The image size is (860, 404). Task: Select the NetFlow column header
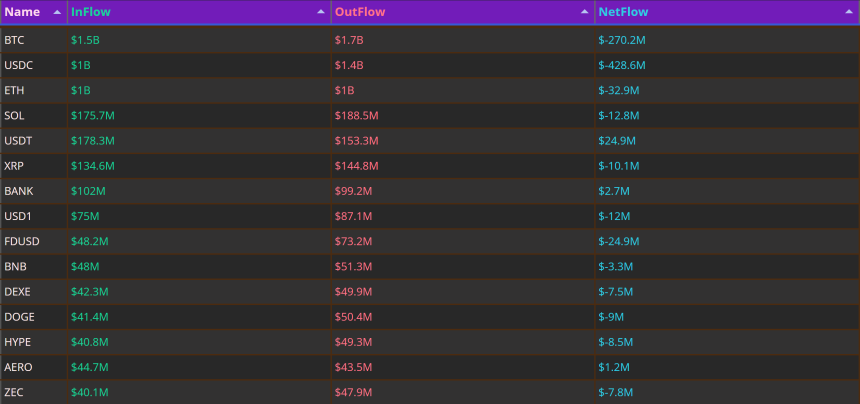point(727,12)
